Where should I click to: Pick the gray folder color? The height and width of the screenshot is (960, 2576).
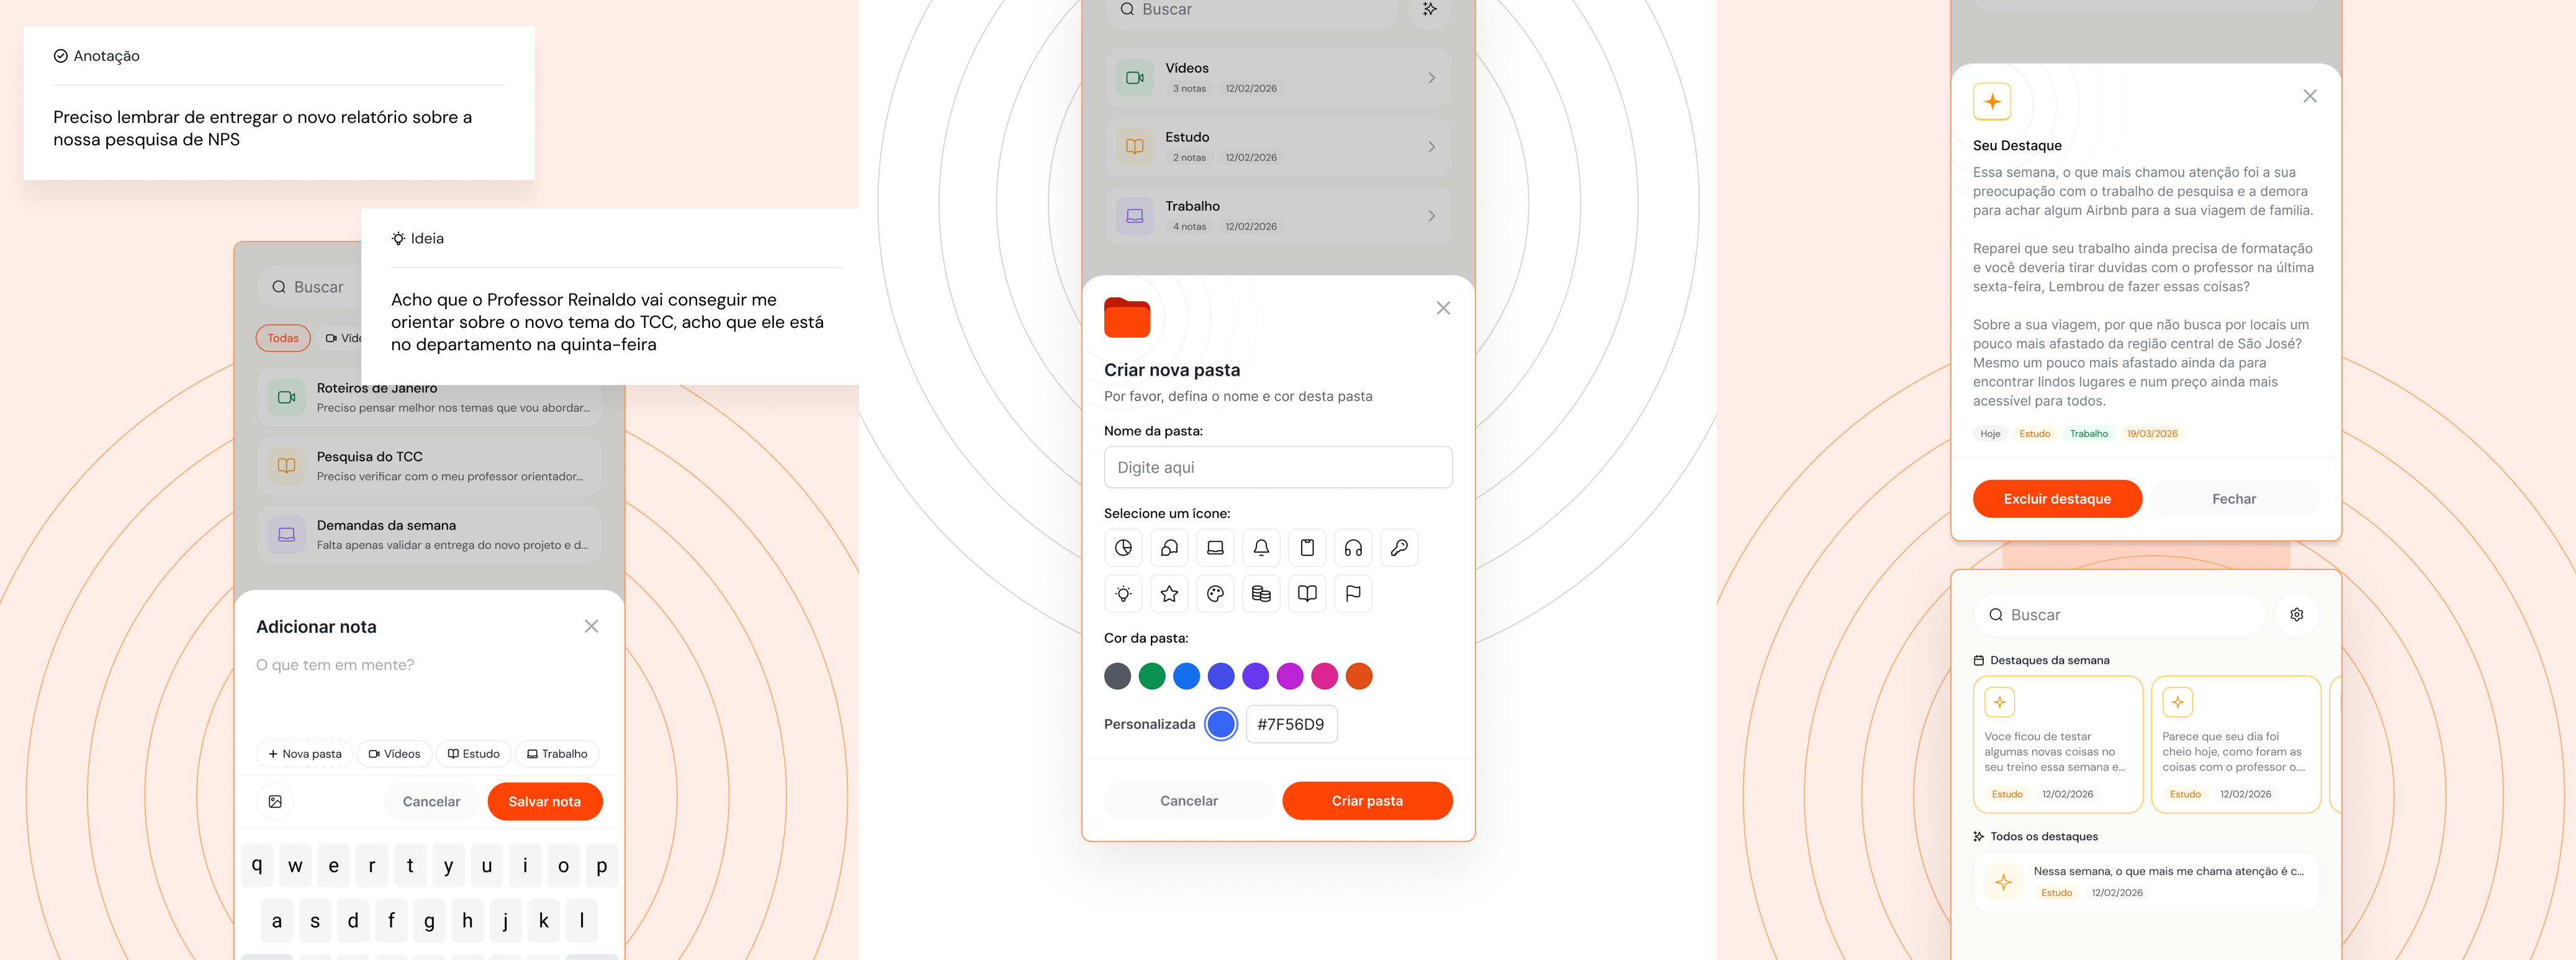(1117, 677)
